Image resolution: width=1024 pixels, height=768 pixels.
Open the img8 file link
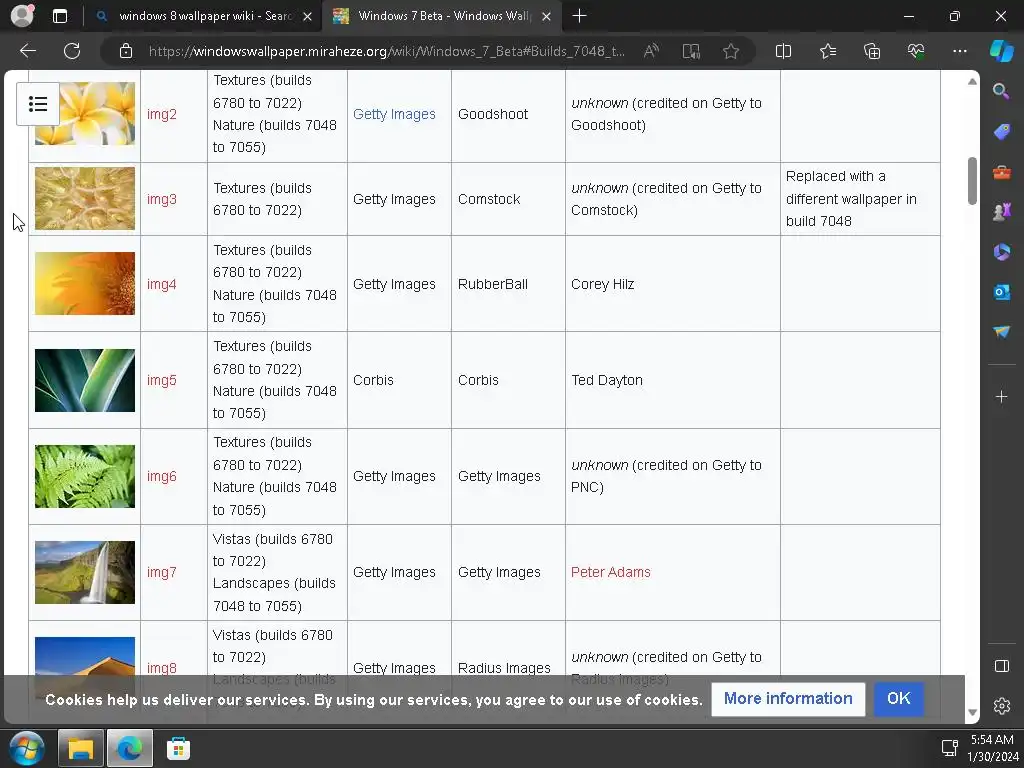(161, 668)
